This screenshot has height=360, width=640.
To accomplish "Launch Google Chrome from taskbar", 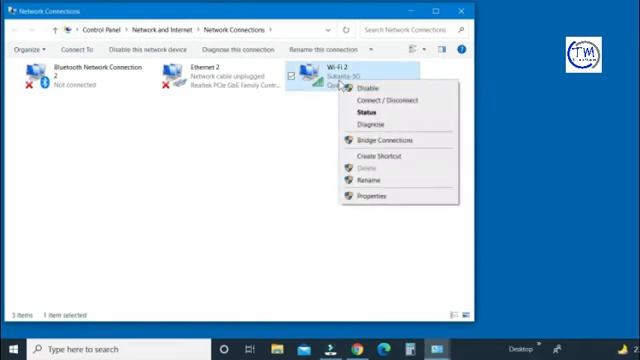I will click(x=357, y=349).
